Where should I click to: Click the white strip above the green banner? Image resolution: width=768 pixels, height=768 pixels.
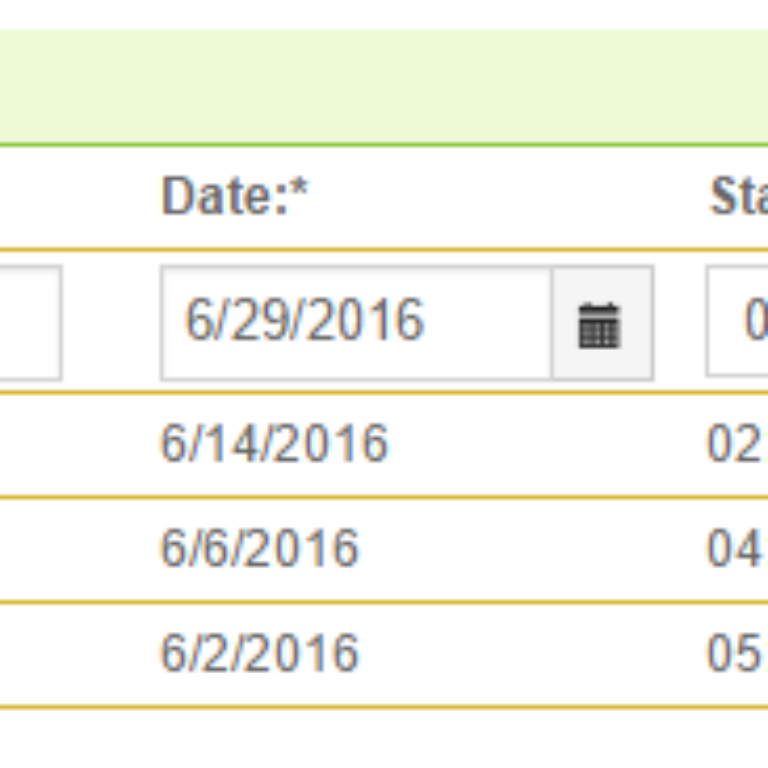click(x=384, y=15)
